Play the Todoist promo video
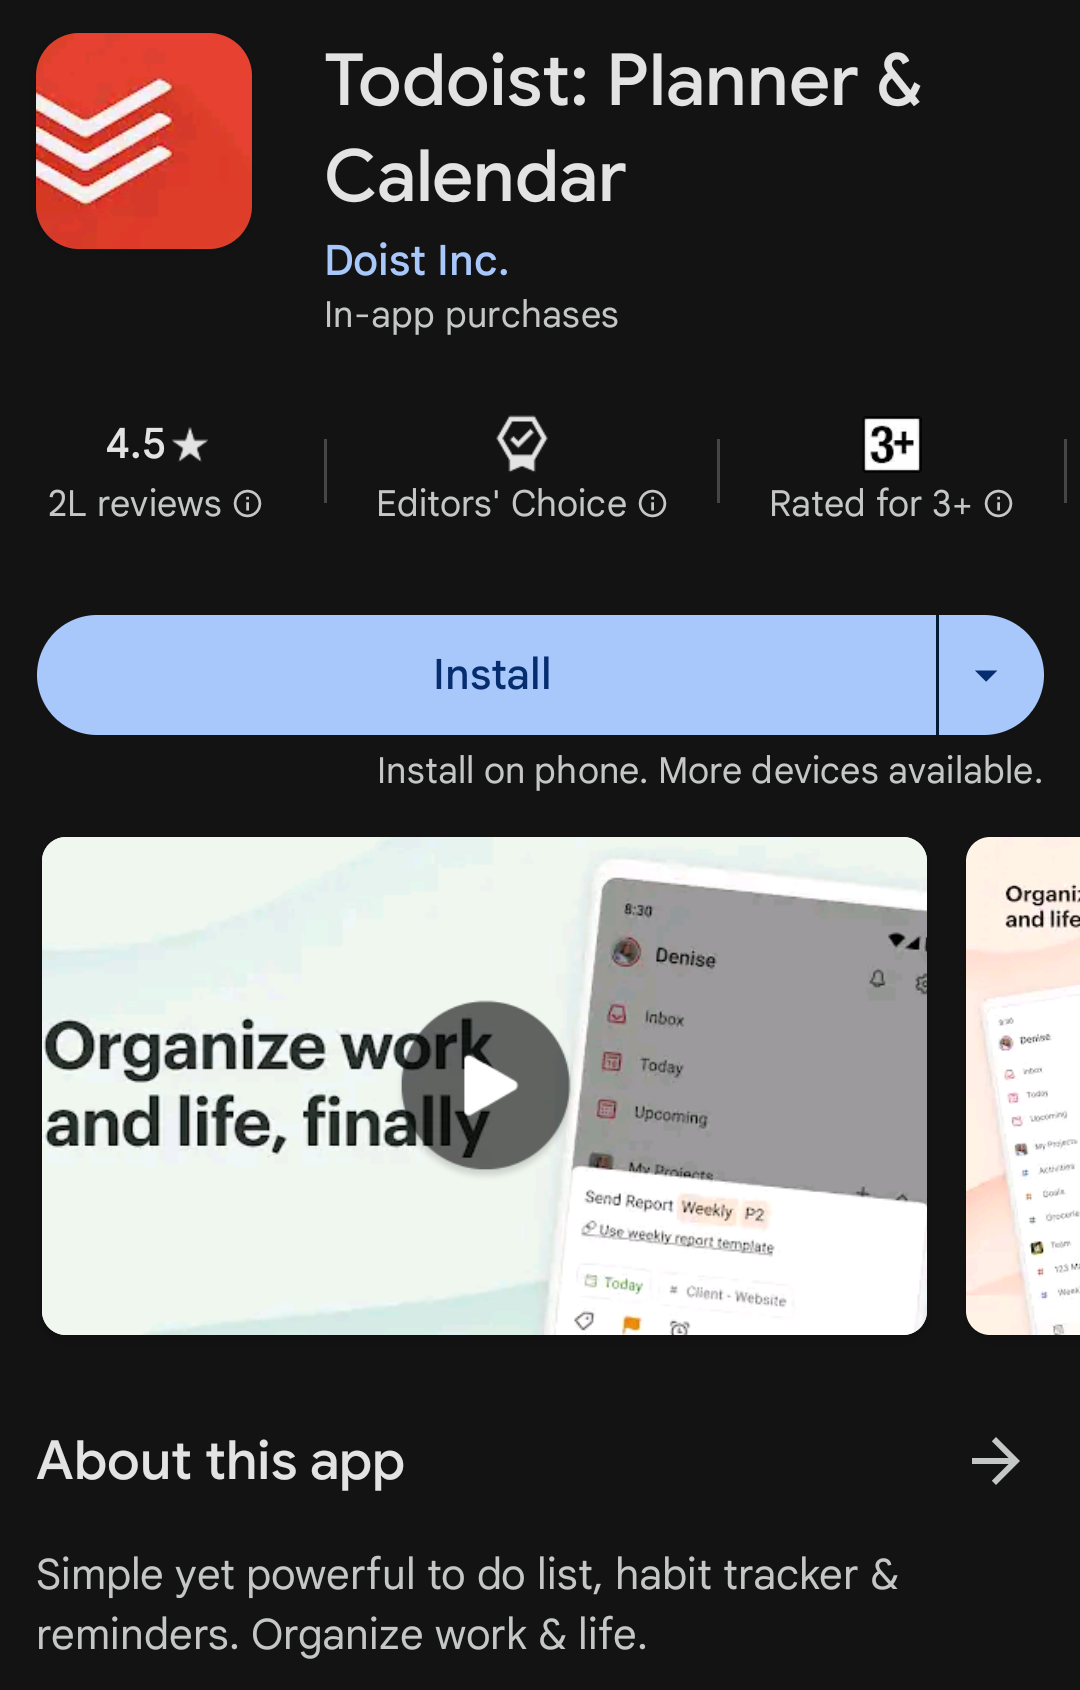The image size is (1080, 1690). (486, 1085)
